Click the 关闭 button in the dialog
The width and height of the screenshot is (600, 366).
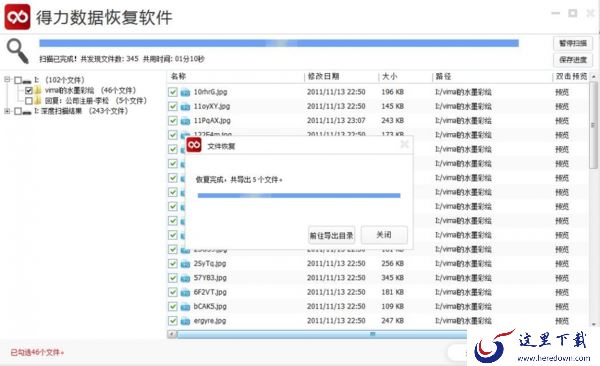tap(384, 234)
